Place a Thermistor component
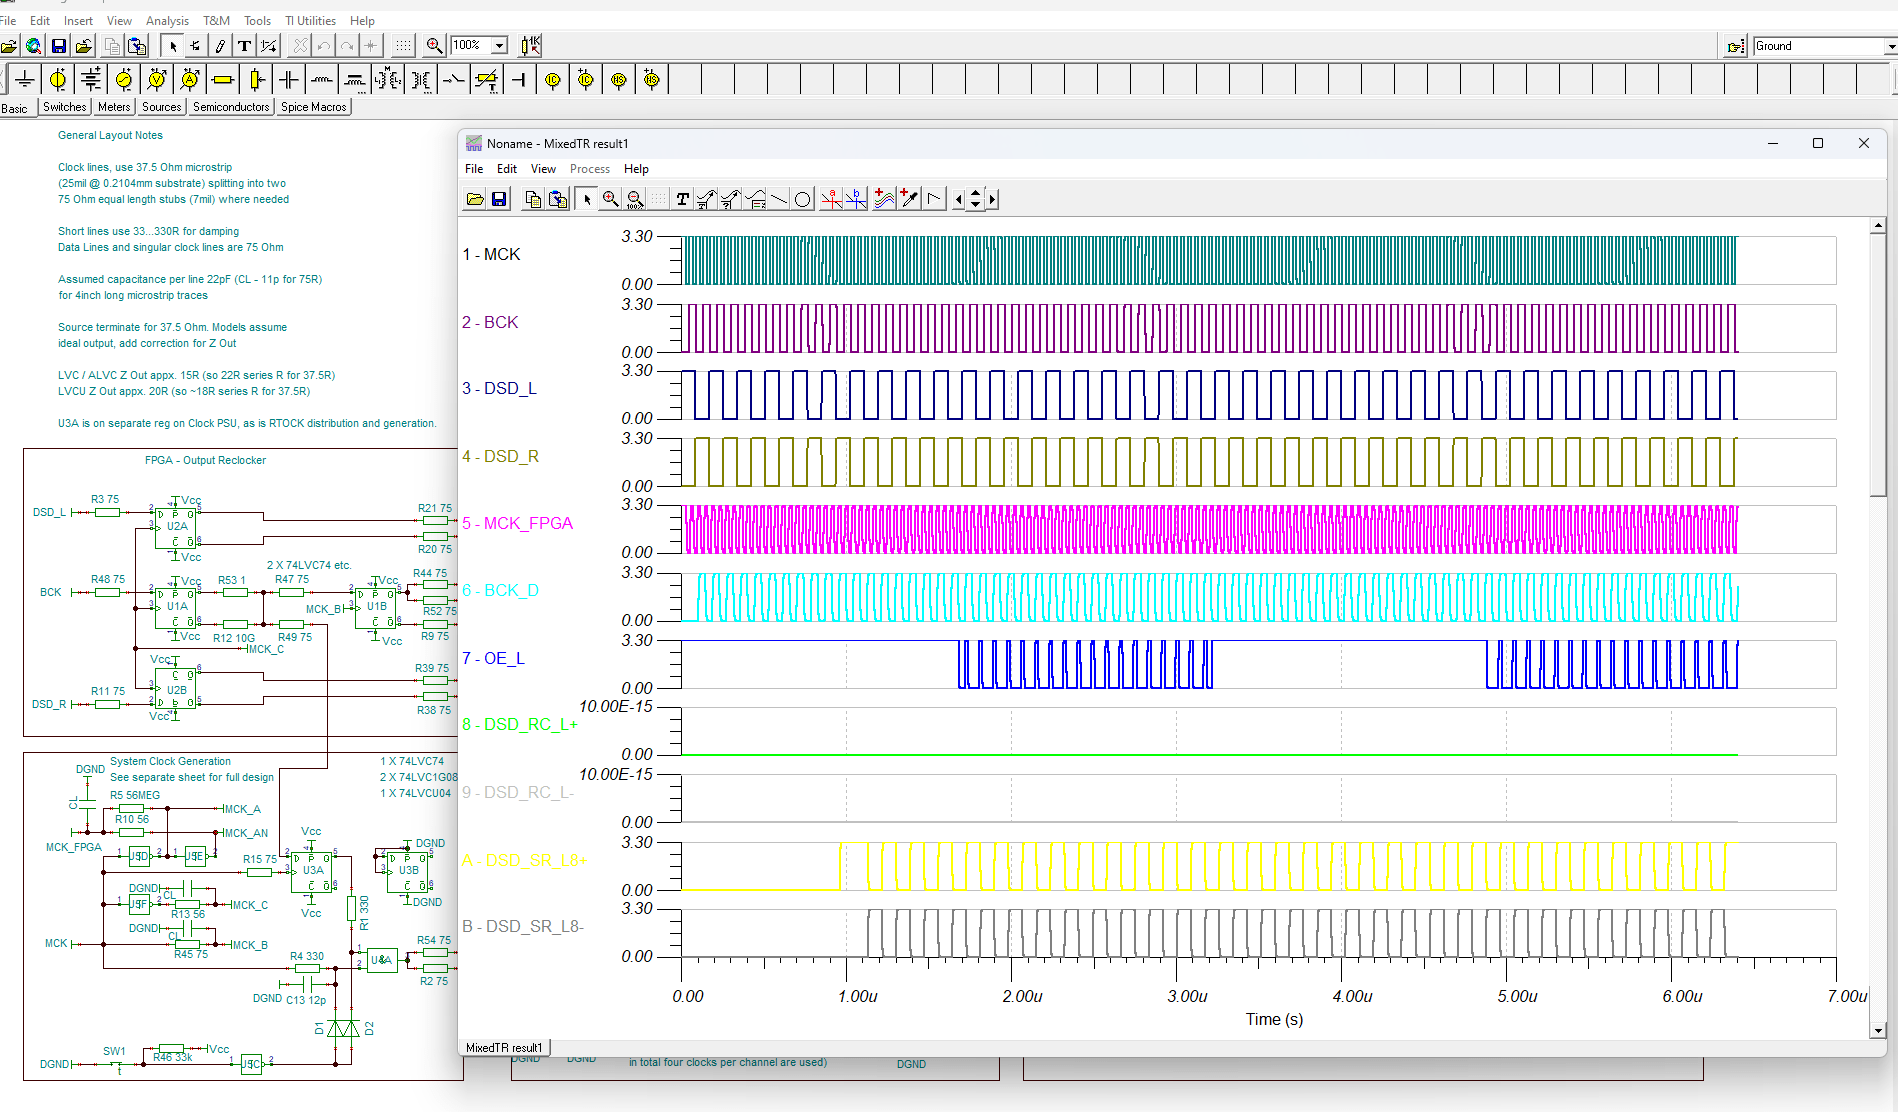Viewport: 1898px width, 1112px height. 487,80
